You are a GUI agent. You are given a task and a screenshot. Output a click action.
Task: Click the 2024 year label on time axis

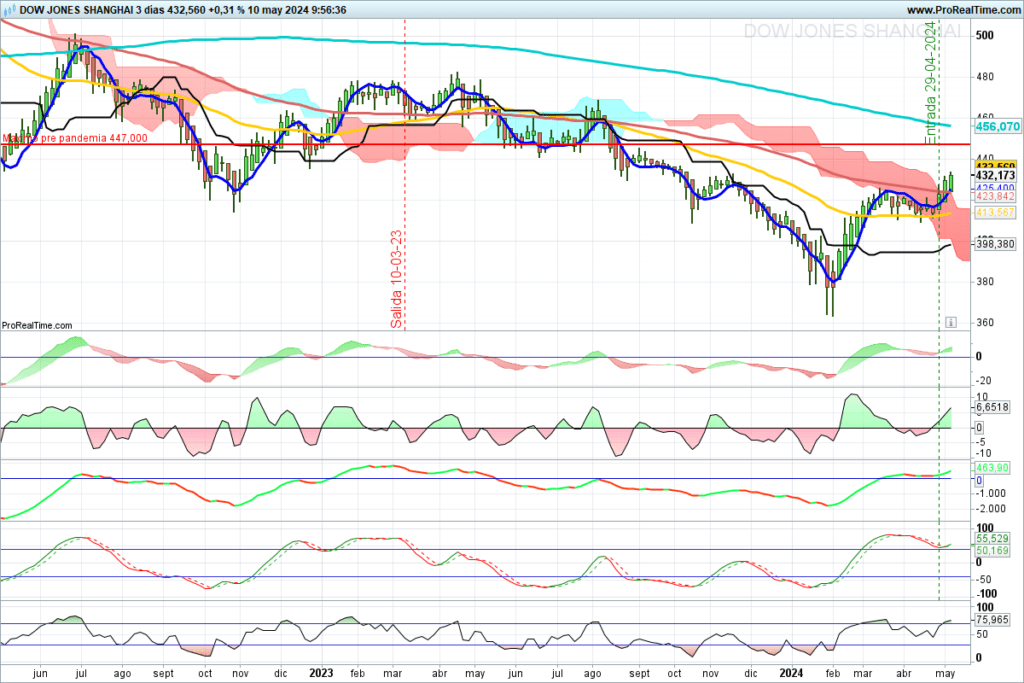[792, 673]
